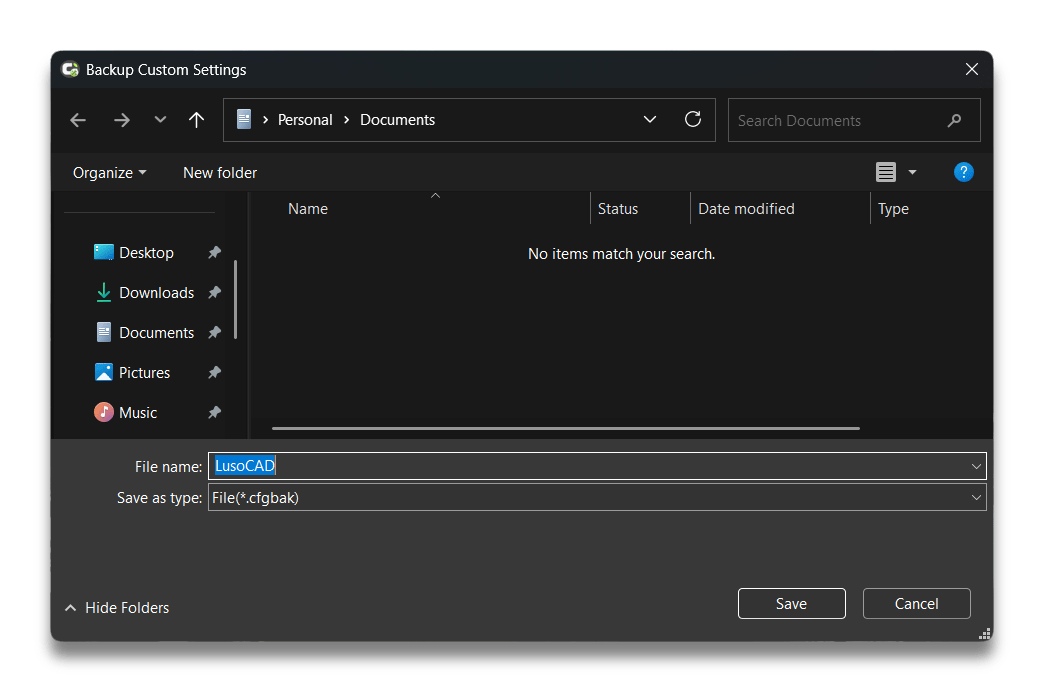
Task: Click the pin icon beside Desktop
Action: 214,253
